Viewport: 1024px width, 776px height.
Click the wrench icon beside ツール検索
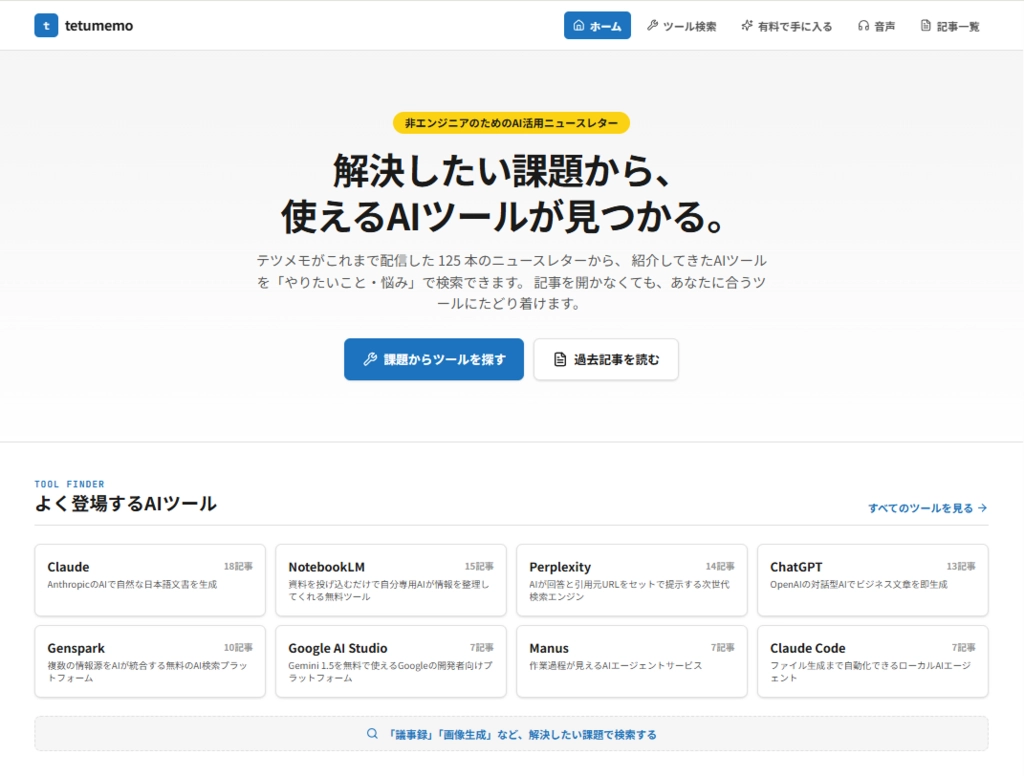652,25
